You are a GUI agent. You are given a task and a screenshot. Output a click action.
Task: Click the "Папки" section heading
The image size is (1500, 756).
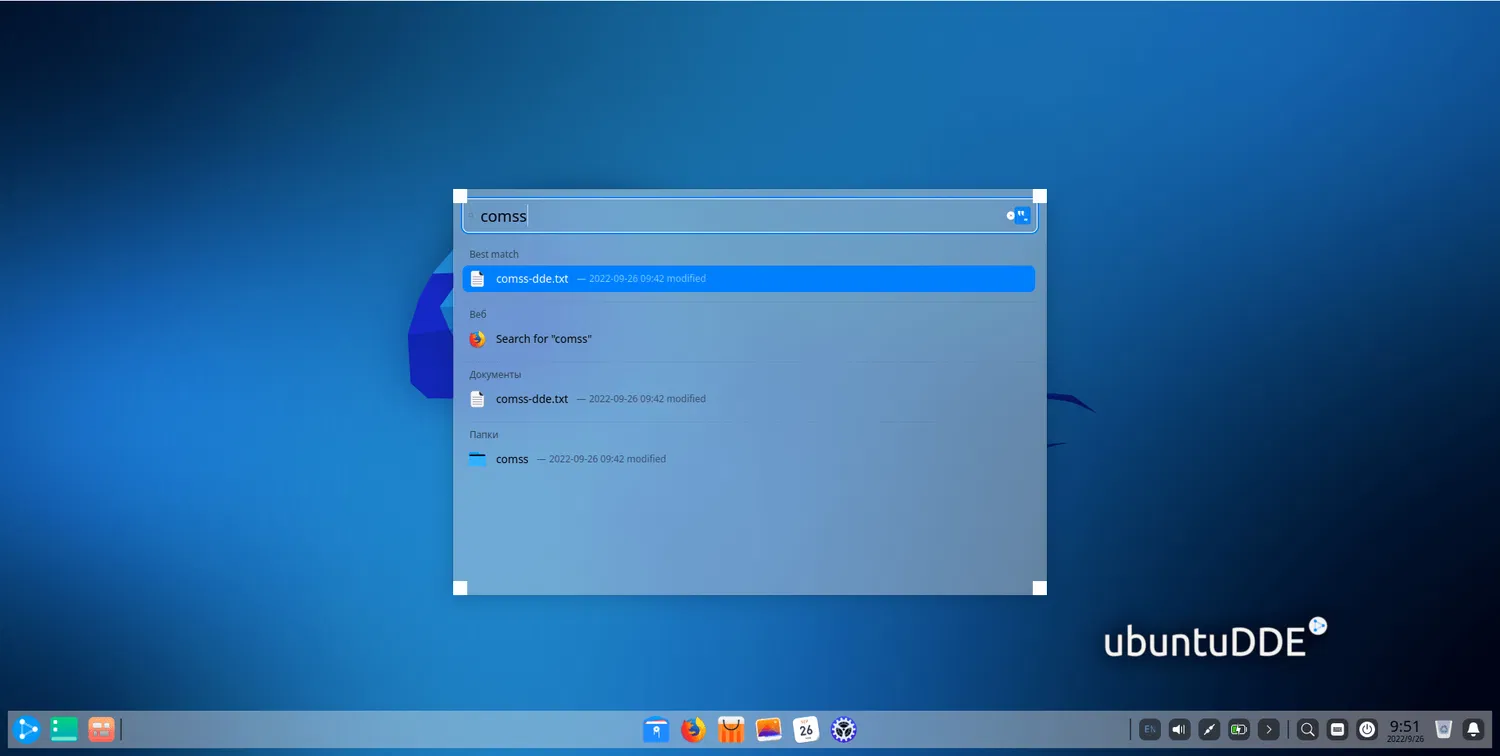(484, 434)
